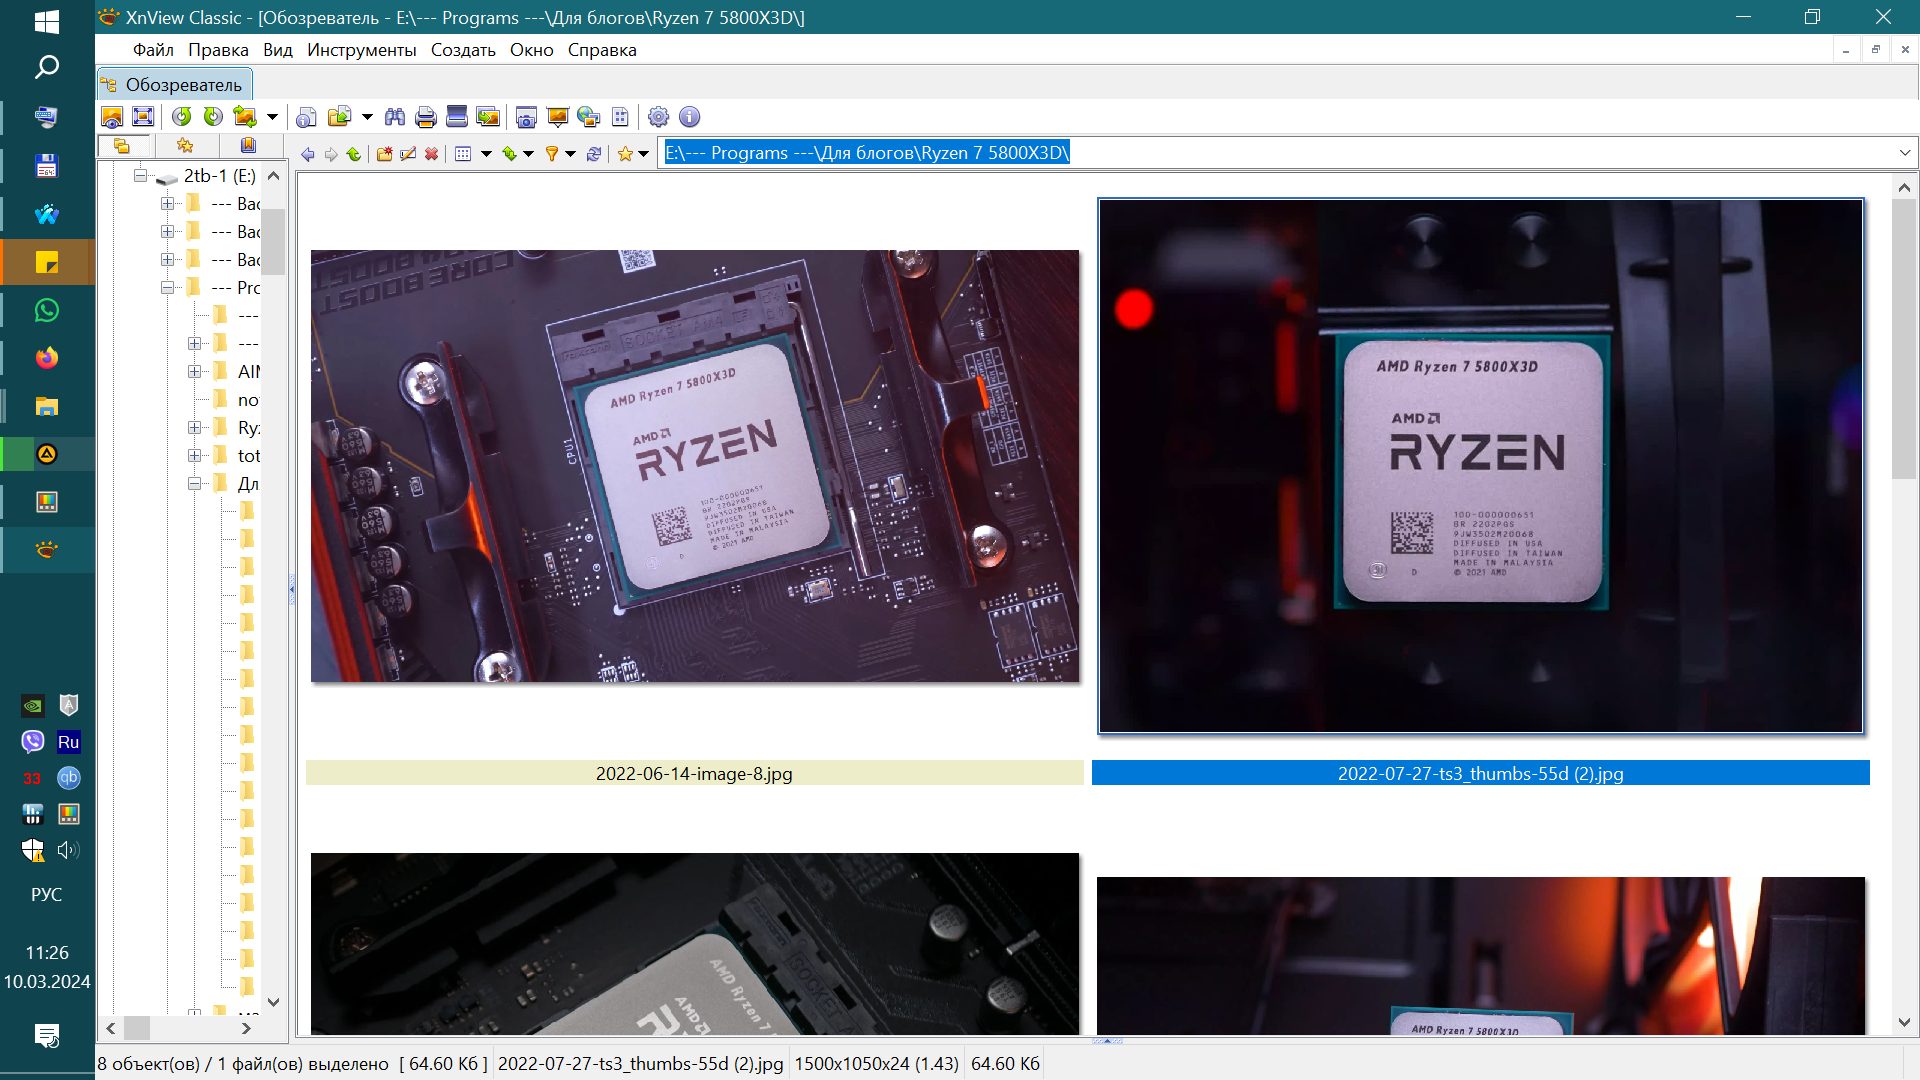Open the slideshow toolbar icon
This screenshot has height=1080, width=1920.
tap(557, 117)
